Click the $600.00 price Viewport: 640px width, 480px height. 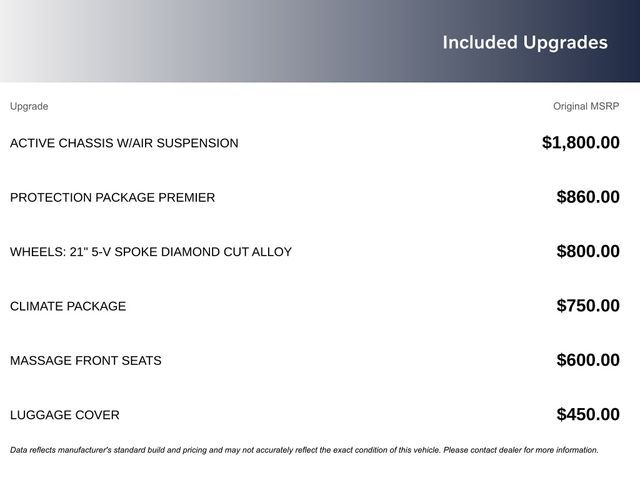tap(588, 360)
